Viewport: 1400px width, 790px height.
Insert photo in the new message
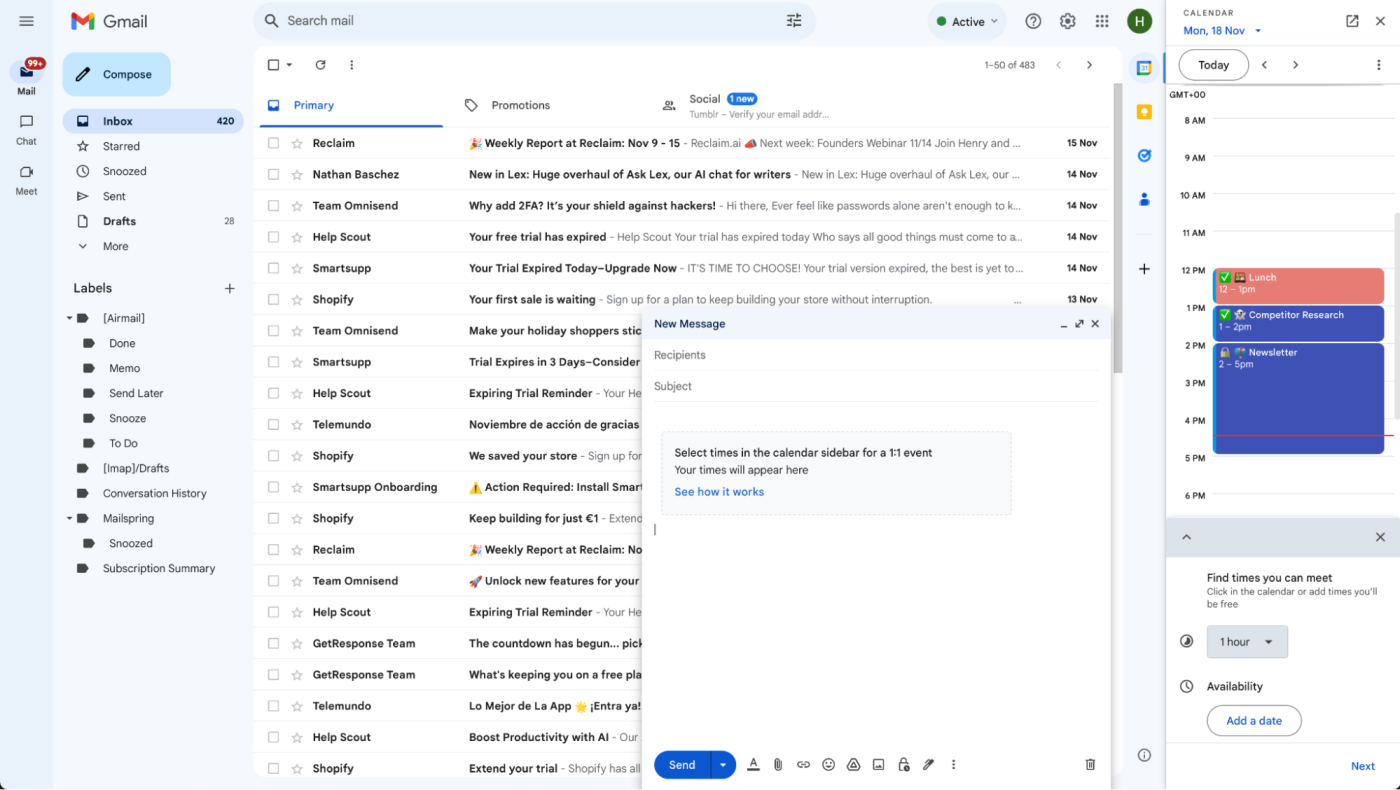click(x=878, y=764)
